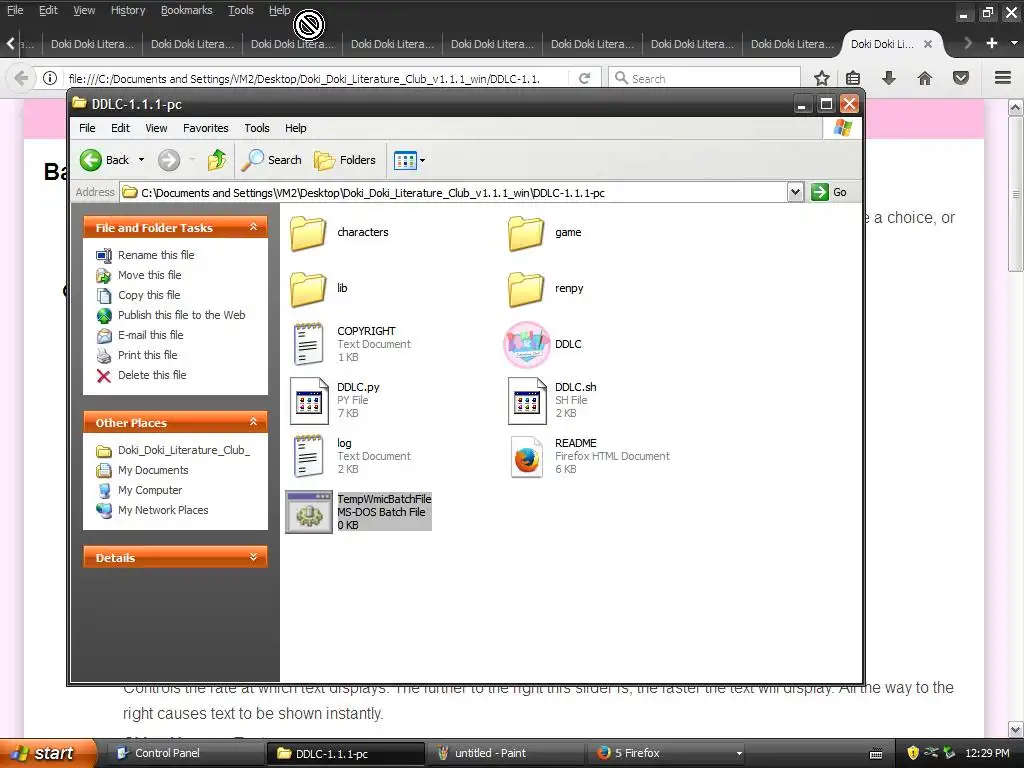Expand the Details panel

[x=253, y=558]
